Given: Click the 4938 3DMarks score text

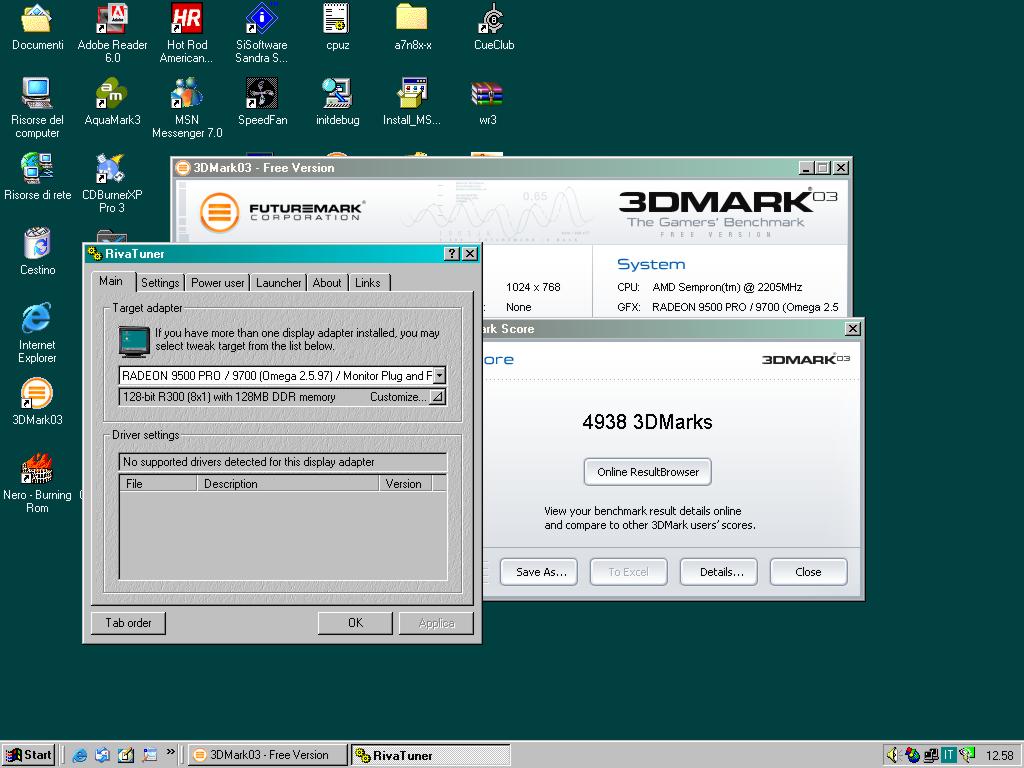Looking at the screenshot, I should [647, 422].
